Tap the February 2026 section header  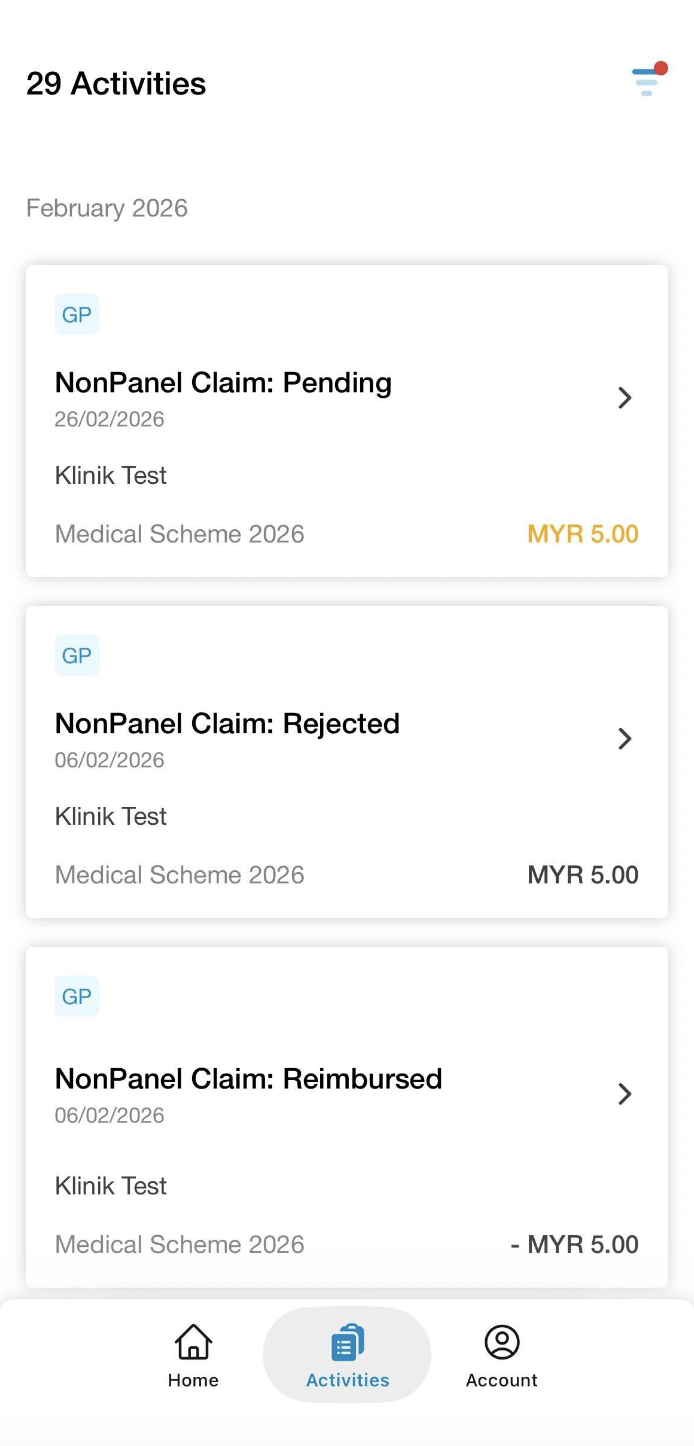click(107, 208)
